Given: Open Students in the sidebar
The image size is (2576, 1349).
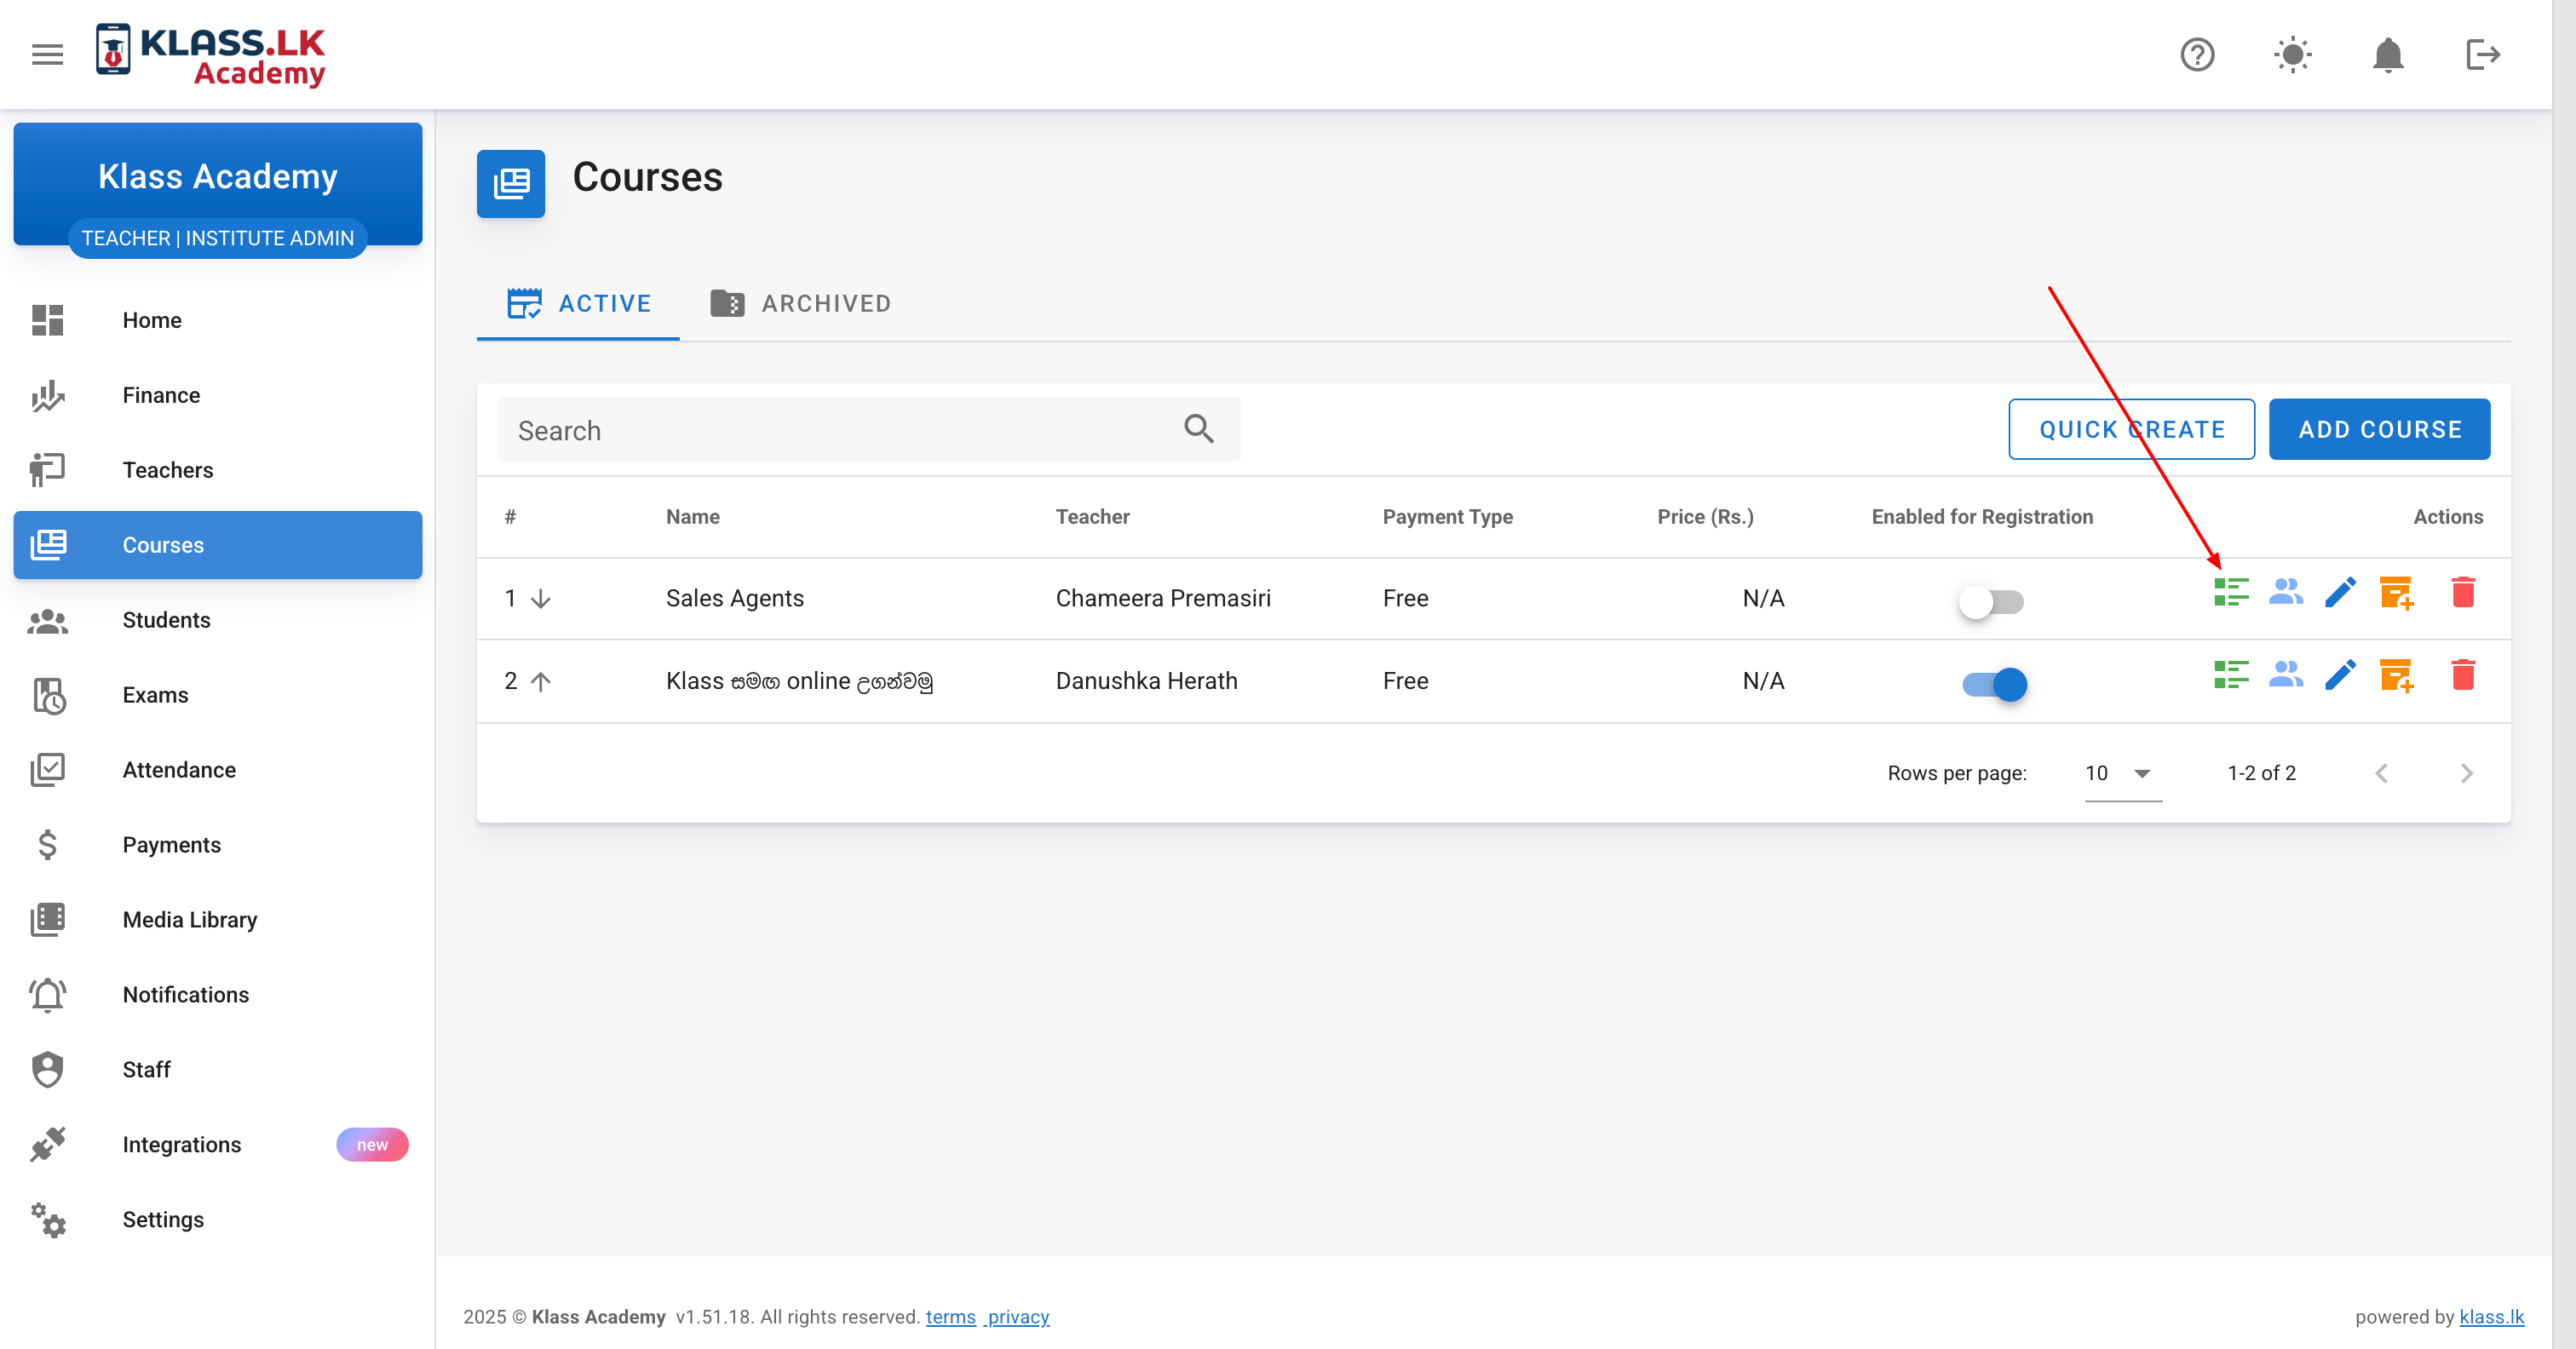Looking at the screenshot, I should [166, 620].
